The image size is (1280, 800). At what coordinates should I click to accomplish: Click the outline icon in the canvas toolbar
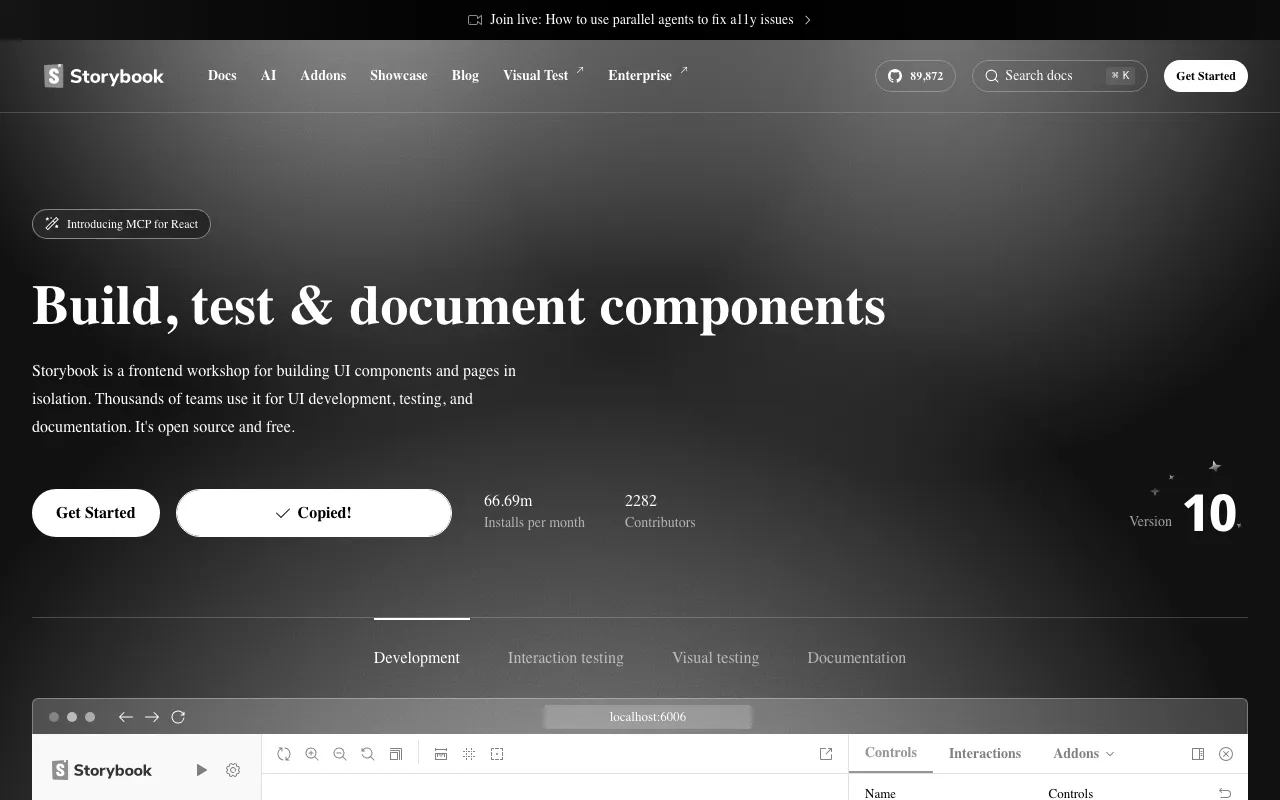[x=497, y=754]
